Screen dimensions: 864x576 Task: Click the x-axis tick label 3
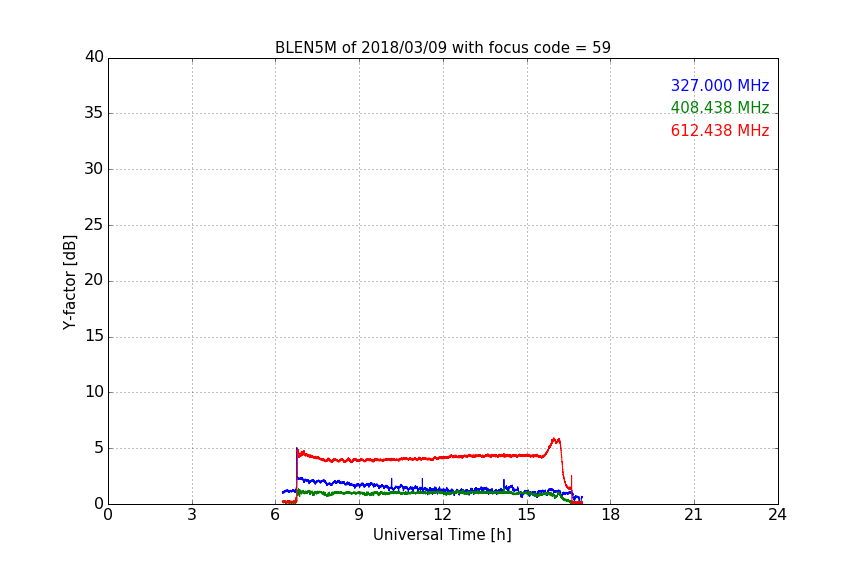[x=192, y=515]
